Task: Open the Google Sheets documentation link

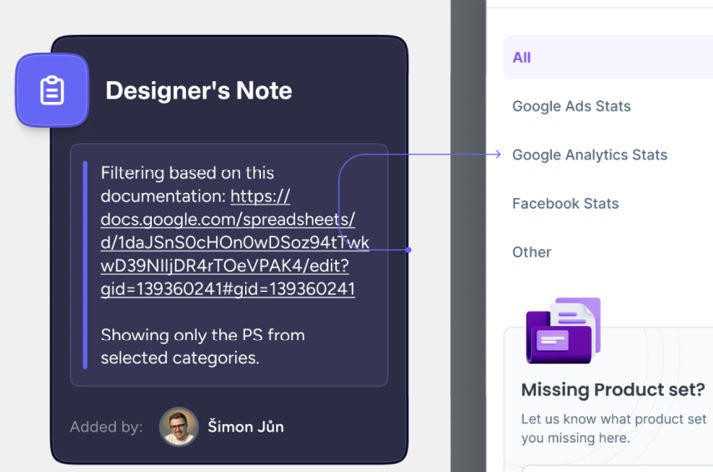Action: 235,243
